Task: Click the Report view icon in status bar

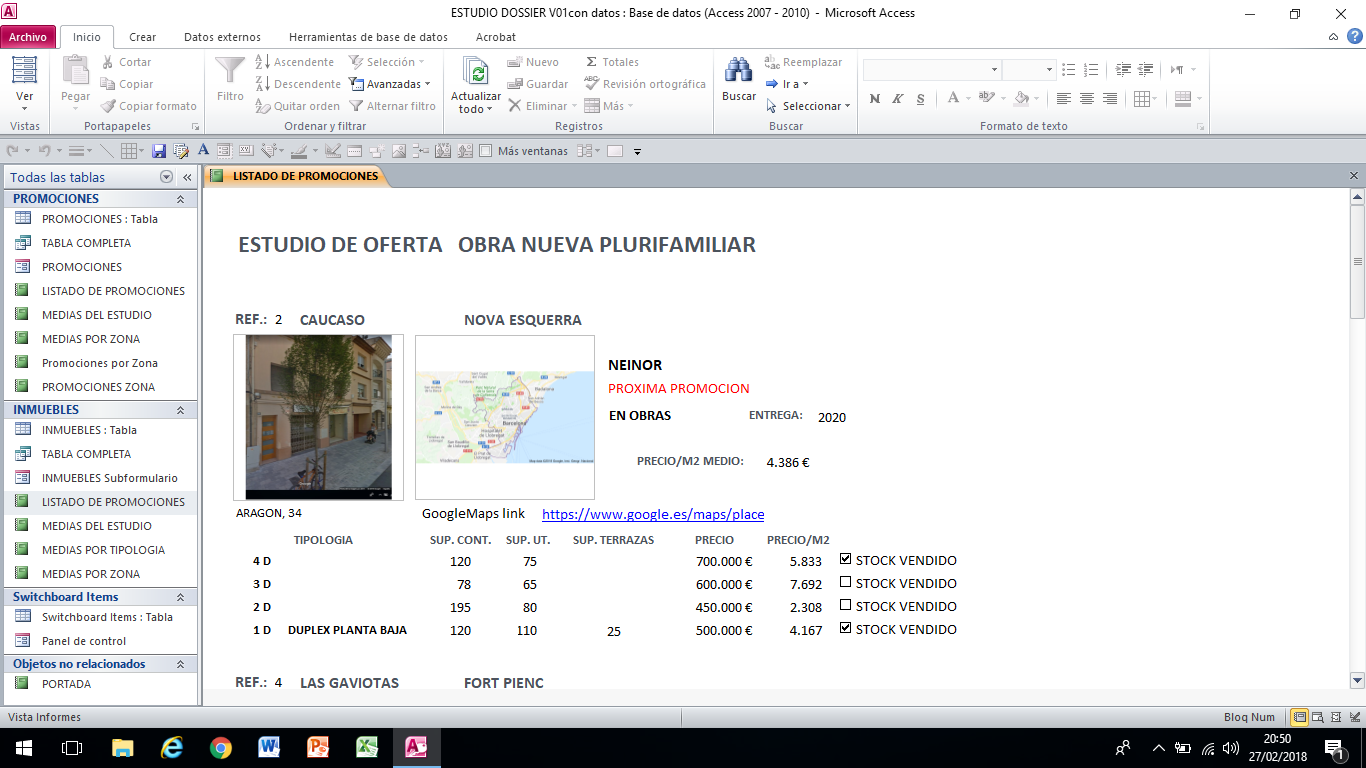Action: coord(1299,717)
